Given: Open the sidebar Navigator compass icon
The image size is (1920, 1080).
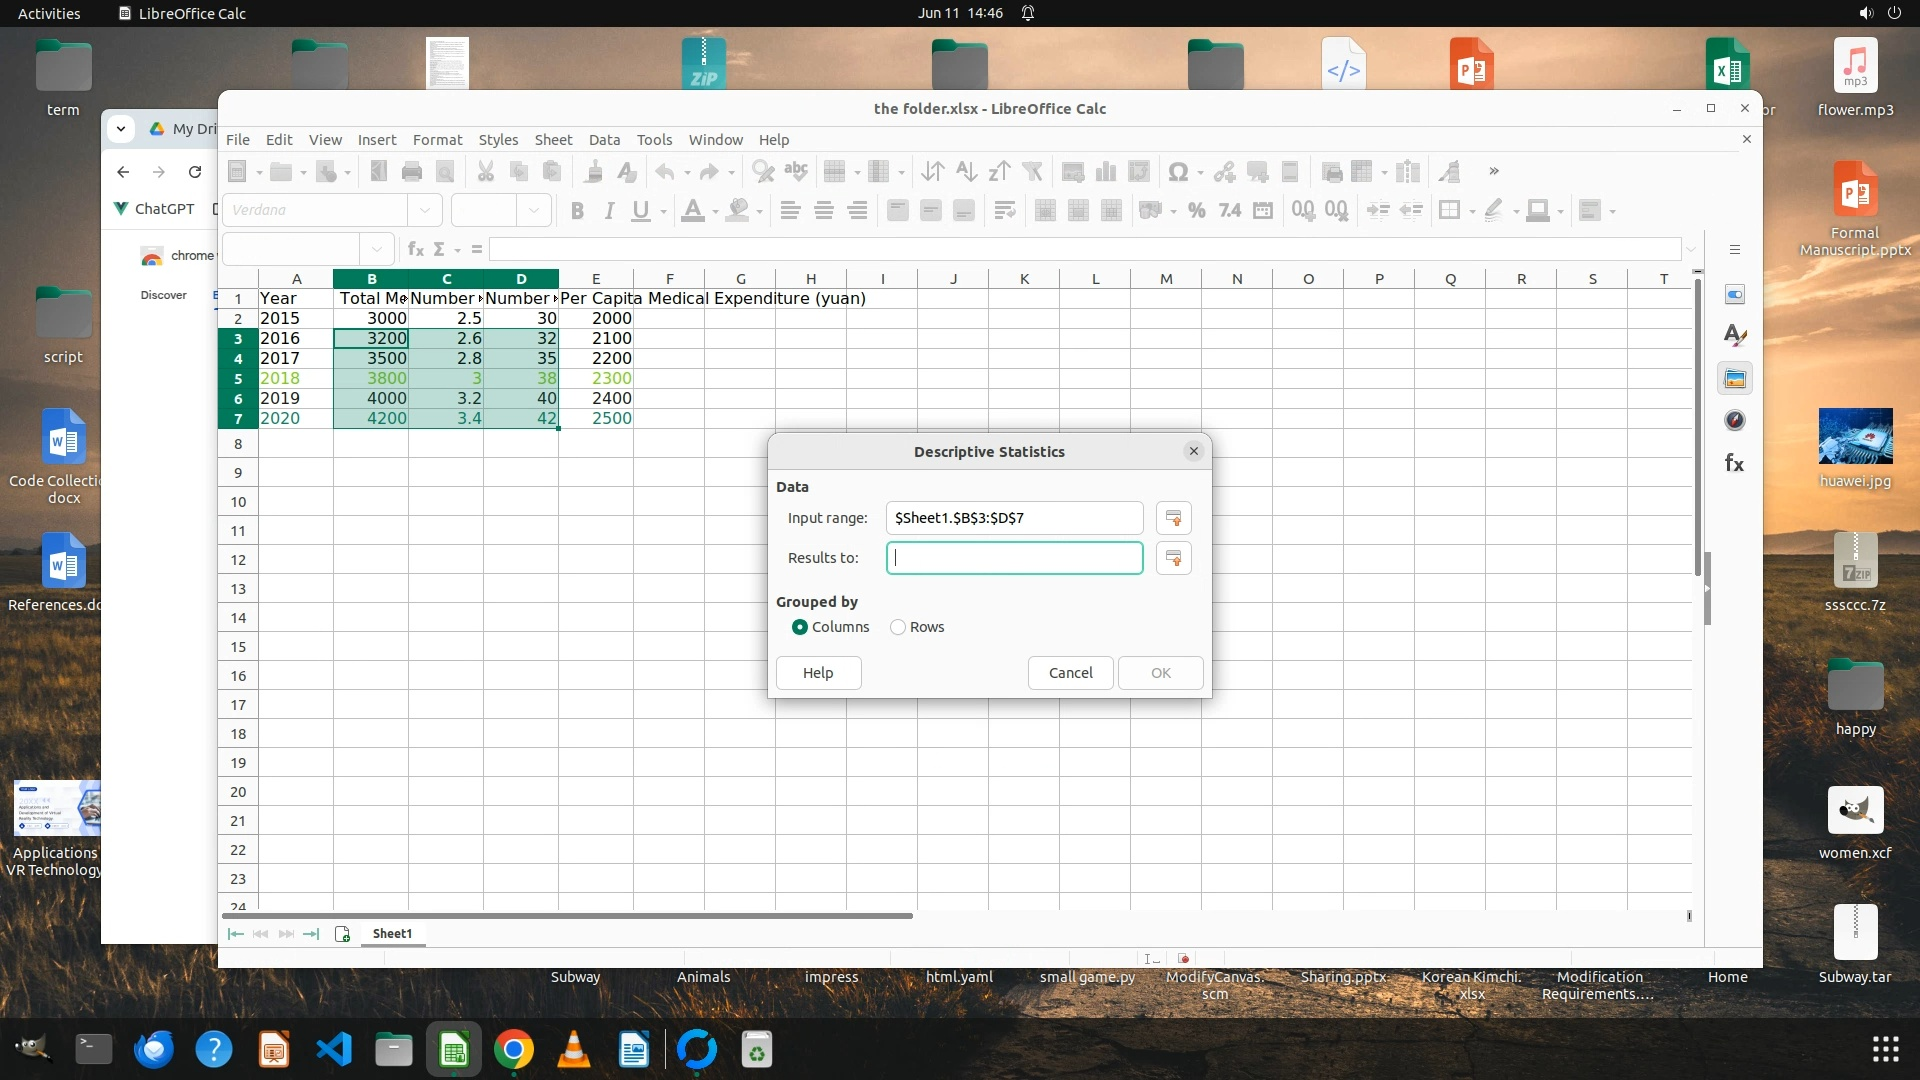Looking at the screenshot, I should click(1735, 421).
